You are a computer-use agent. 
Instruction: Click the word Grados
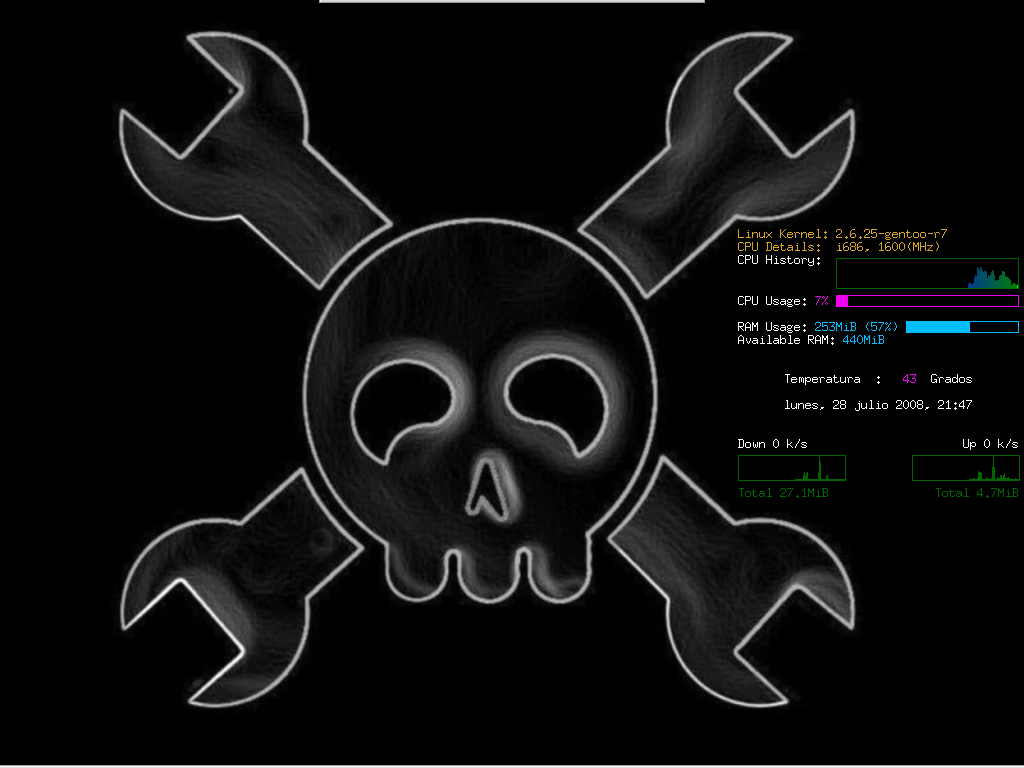tap(951, 379)
